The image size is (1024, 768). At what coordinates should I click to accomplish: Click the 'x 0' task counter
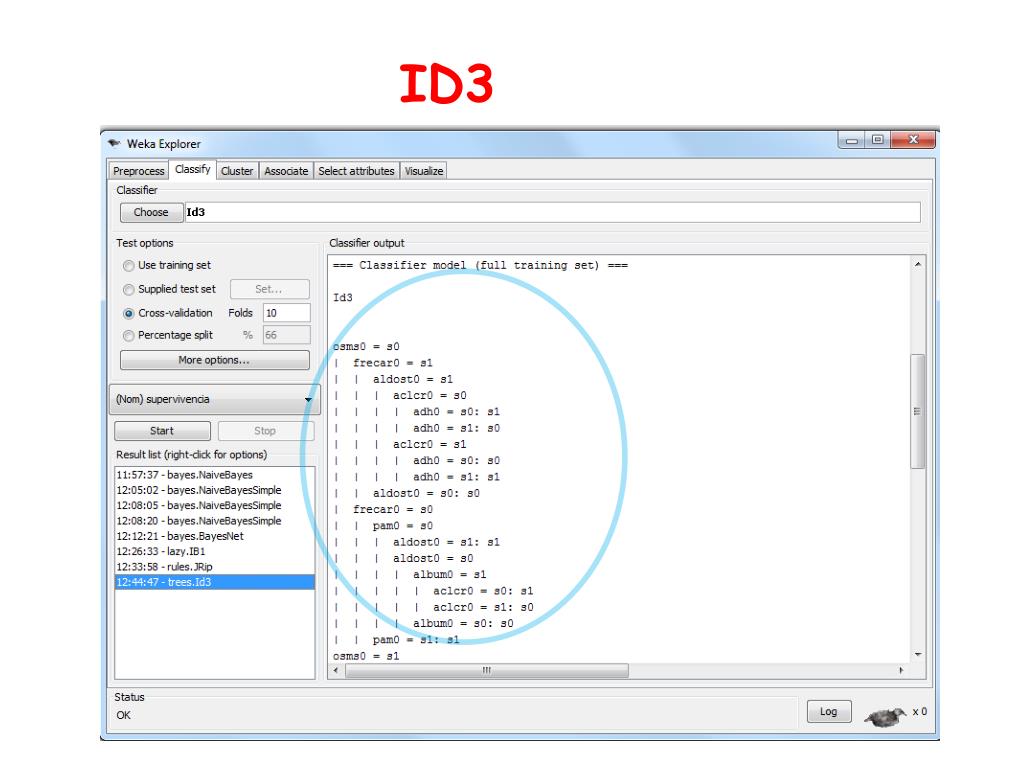coord(920,712)
